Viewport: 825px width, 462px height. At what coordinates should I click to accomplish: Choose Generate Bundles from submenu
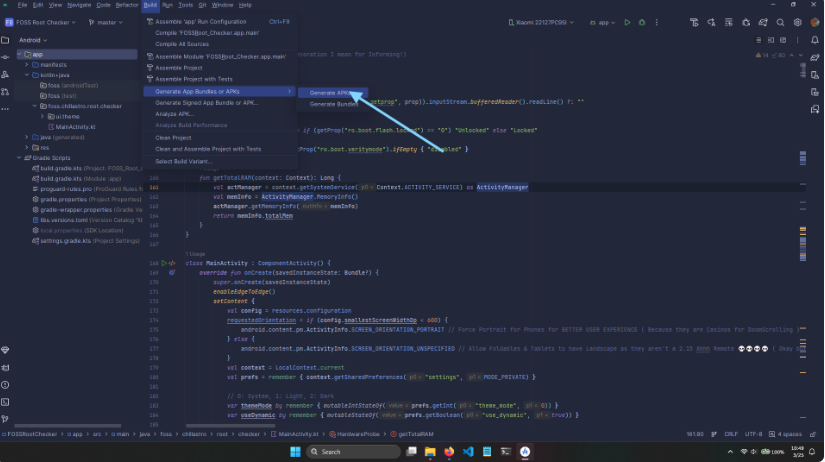333,104
